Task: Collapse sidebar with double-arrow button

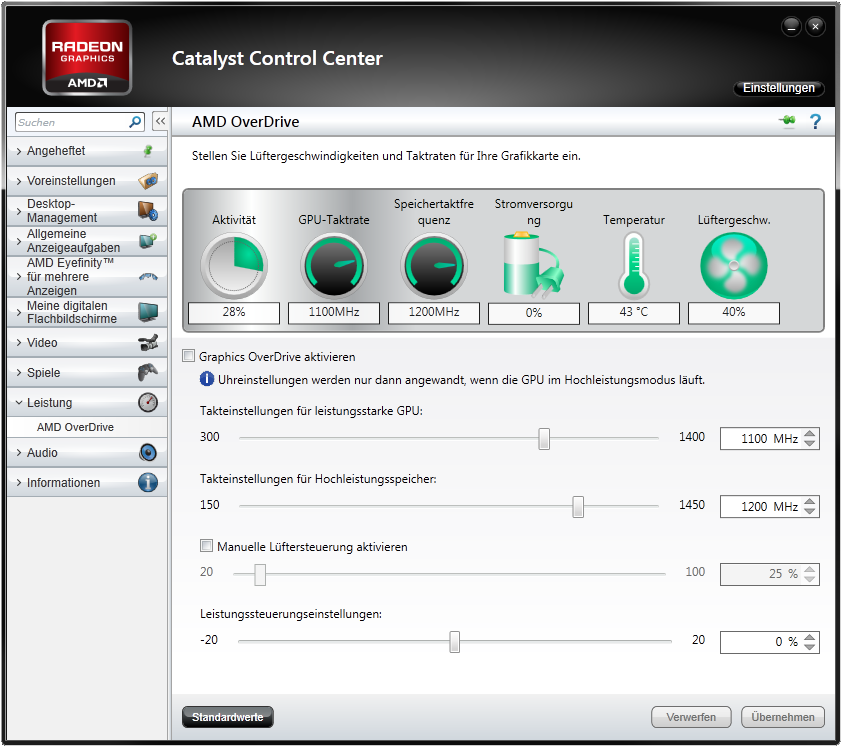Action: point(160,121)
